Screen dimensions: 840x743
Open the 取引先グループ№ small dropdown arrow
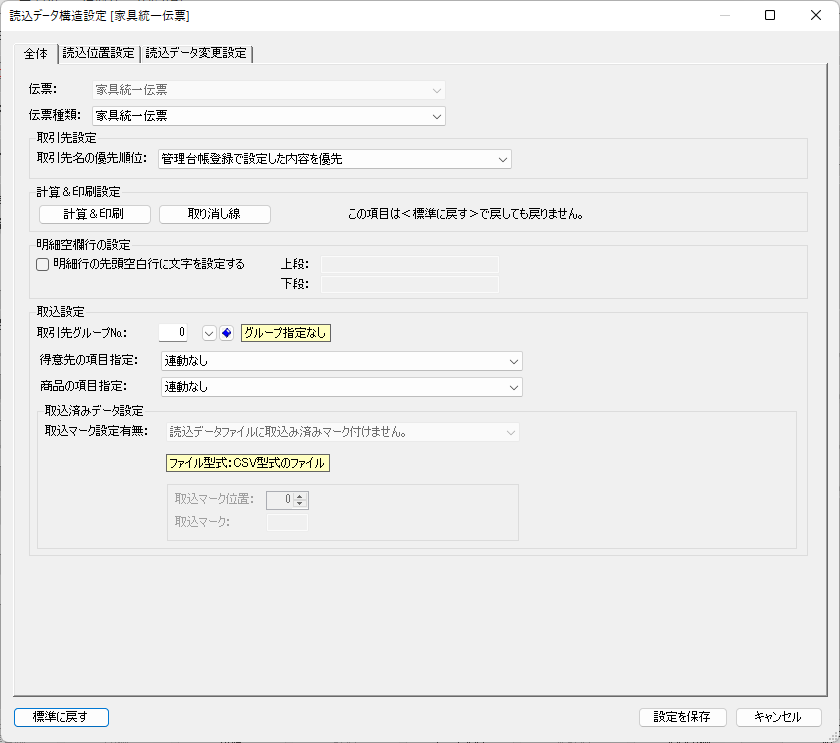click(x=209, y=333)
